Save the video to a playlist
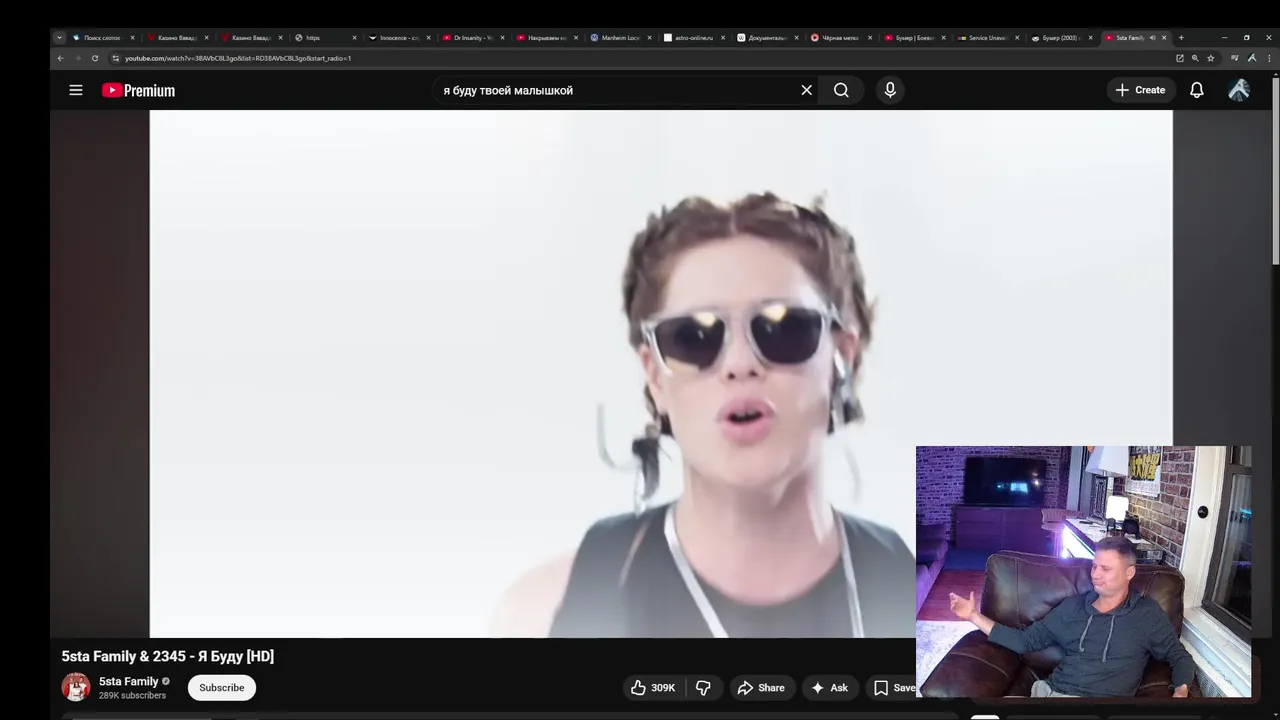1280x720 pixels. (893, 688)
